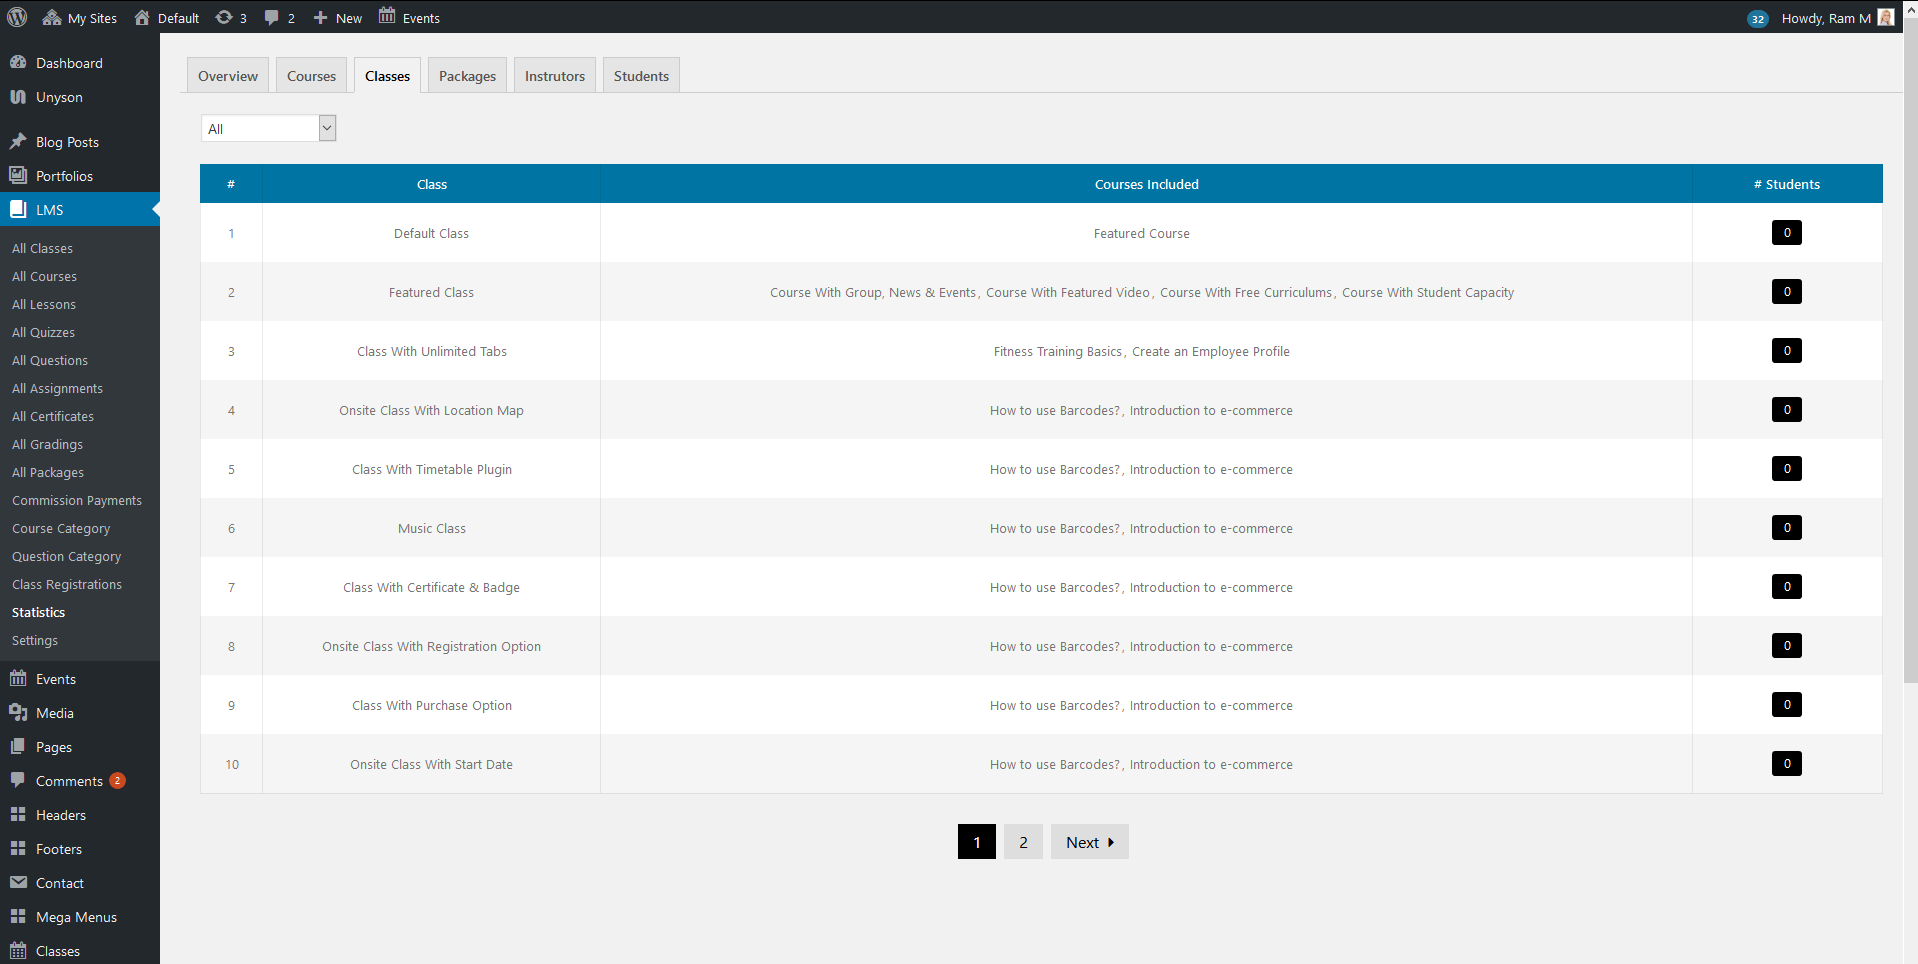Open the Media icon in sidebar
Image resolution: width=1918 pixels, height=964 pixels.
click(18, 712)
